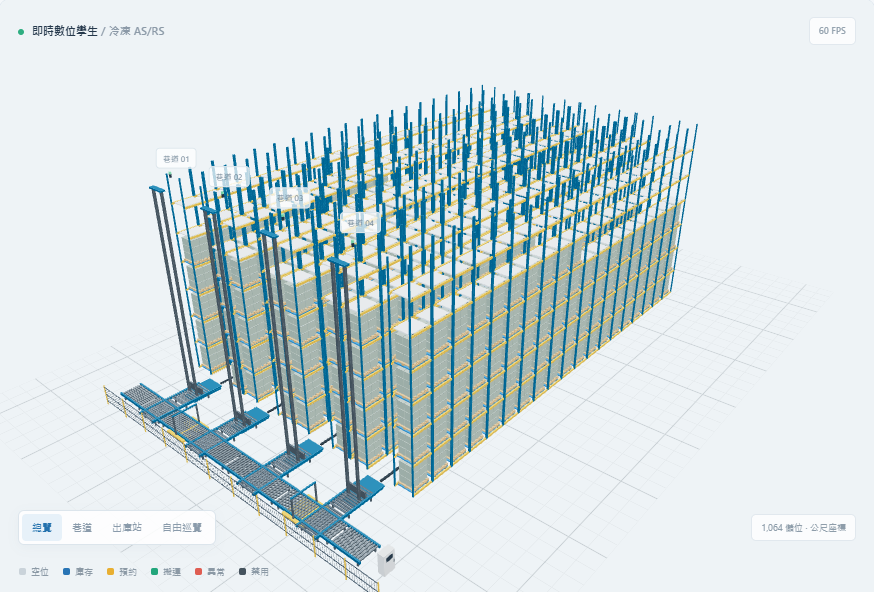Open the 出庫站 outbound station view
This screenshot has height=592, width=874.
[127, 527]
